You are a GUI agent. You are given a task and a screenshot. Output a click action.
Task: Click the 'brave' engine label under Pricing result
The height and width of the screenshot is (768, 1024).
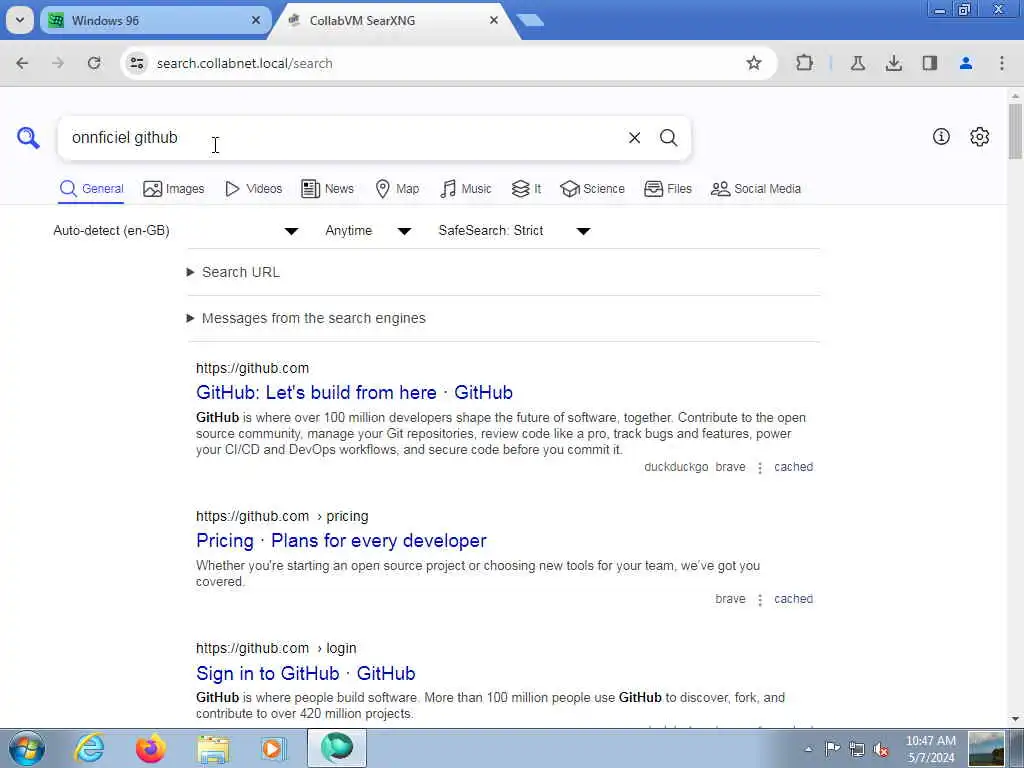[x=730, y=599]
